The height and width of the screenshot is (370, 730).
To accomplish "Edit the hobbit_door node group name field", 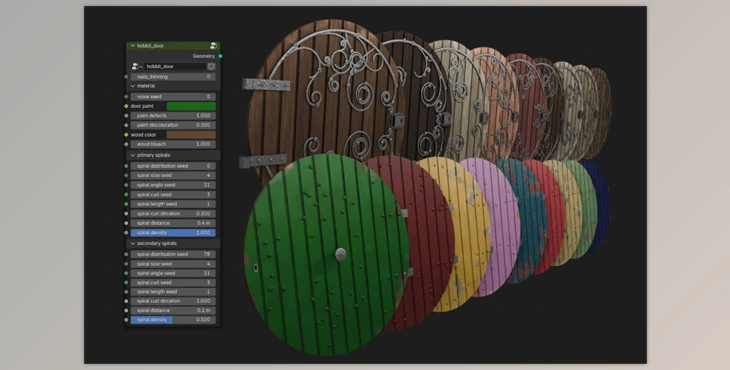I will coord(175,67).
